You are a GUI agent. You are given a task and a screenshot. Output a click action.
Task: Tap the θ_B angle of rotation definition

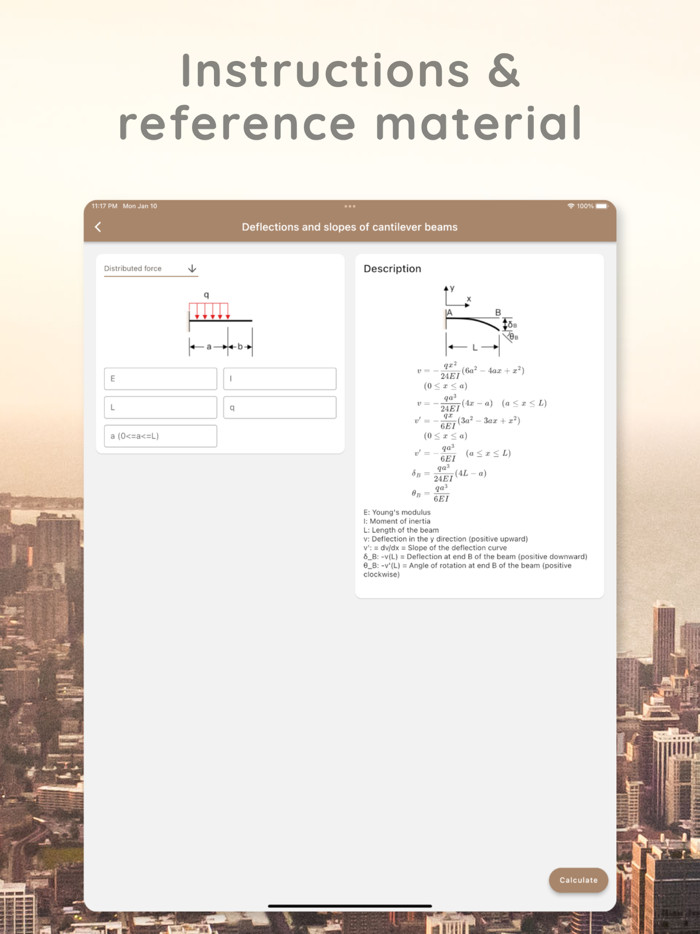pos(468,570)
